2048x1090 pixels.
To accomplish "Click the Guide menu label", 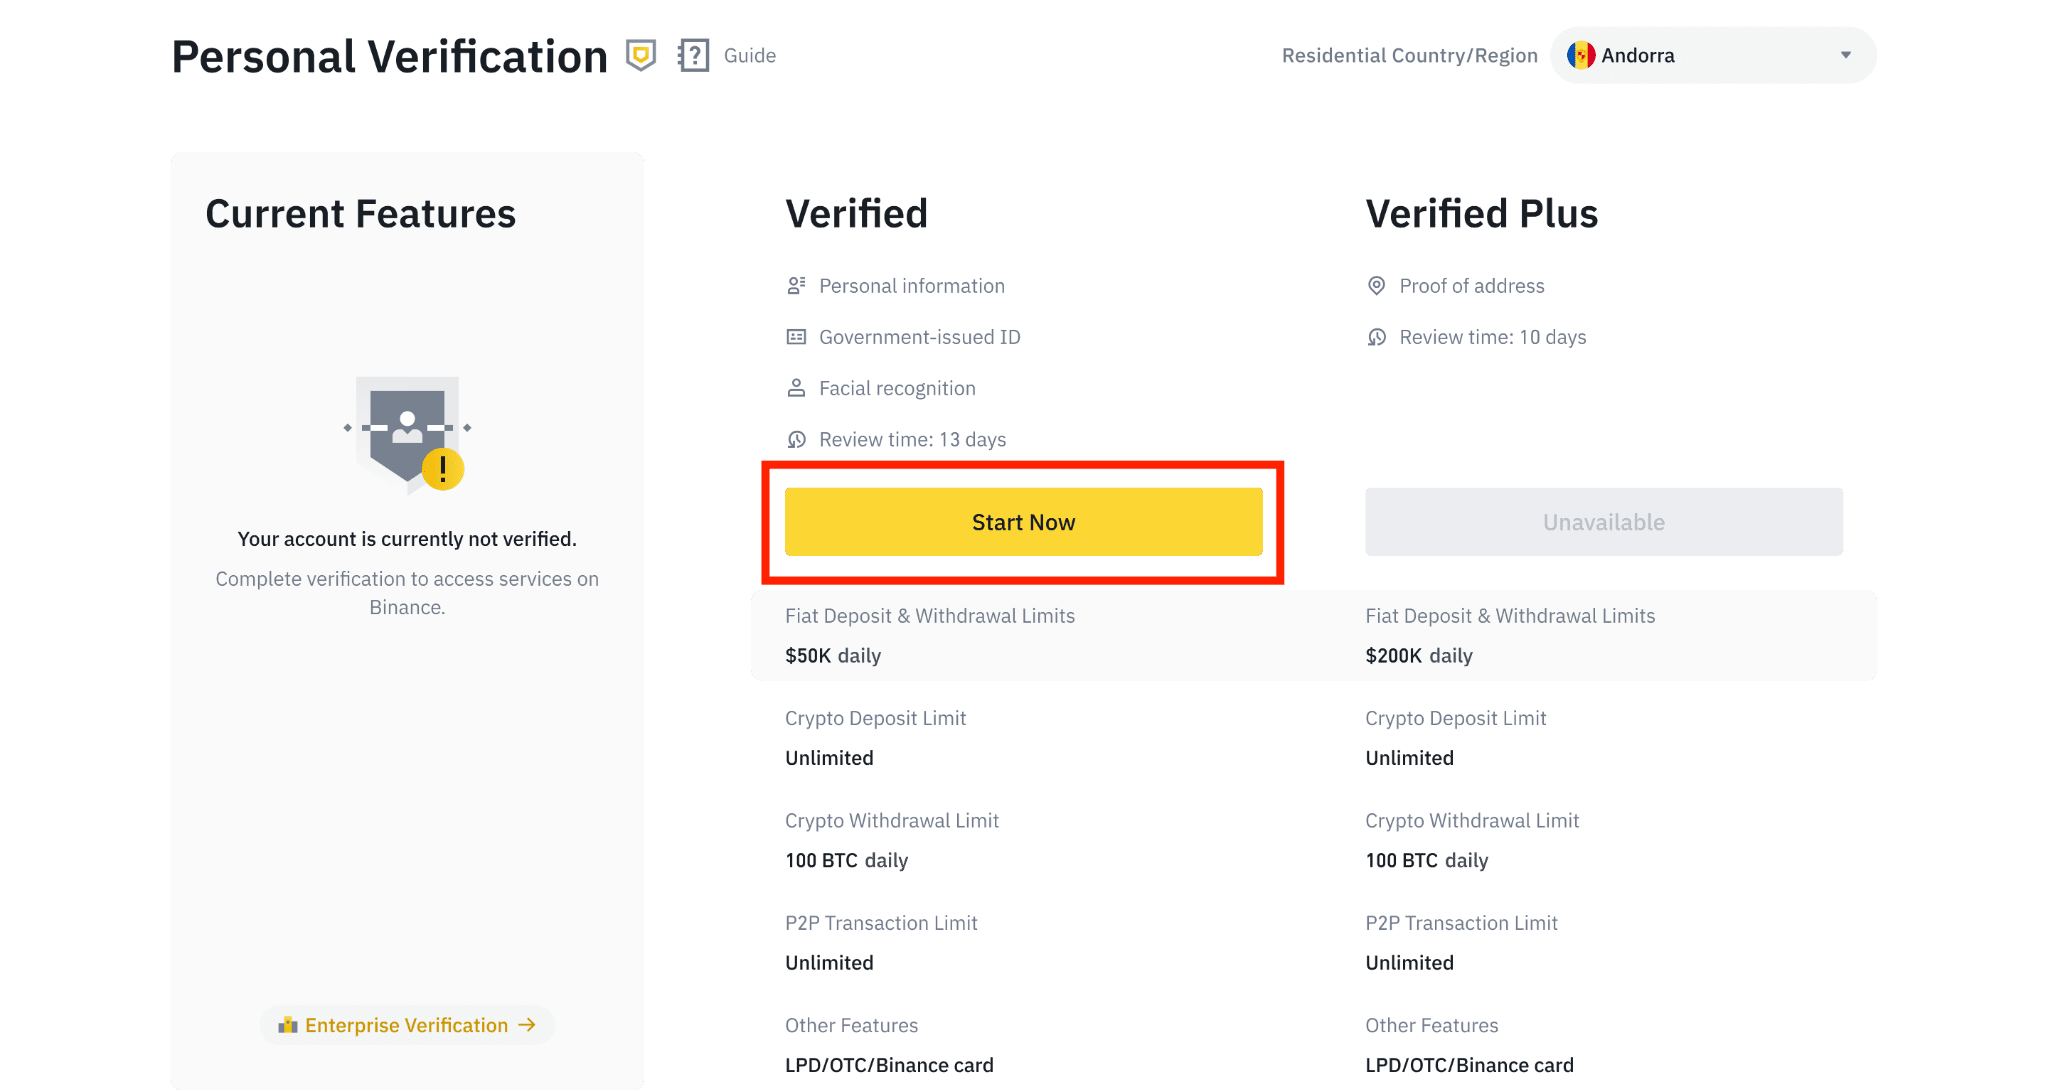I will 749,56.
